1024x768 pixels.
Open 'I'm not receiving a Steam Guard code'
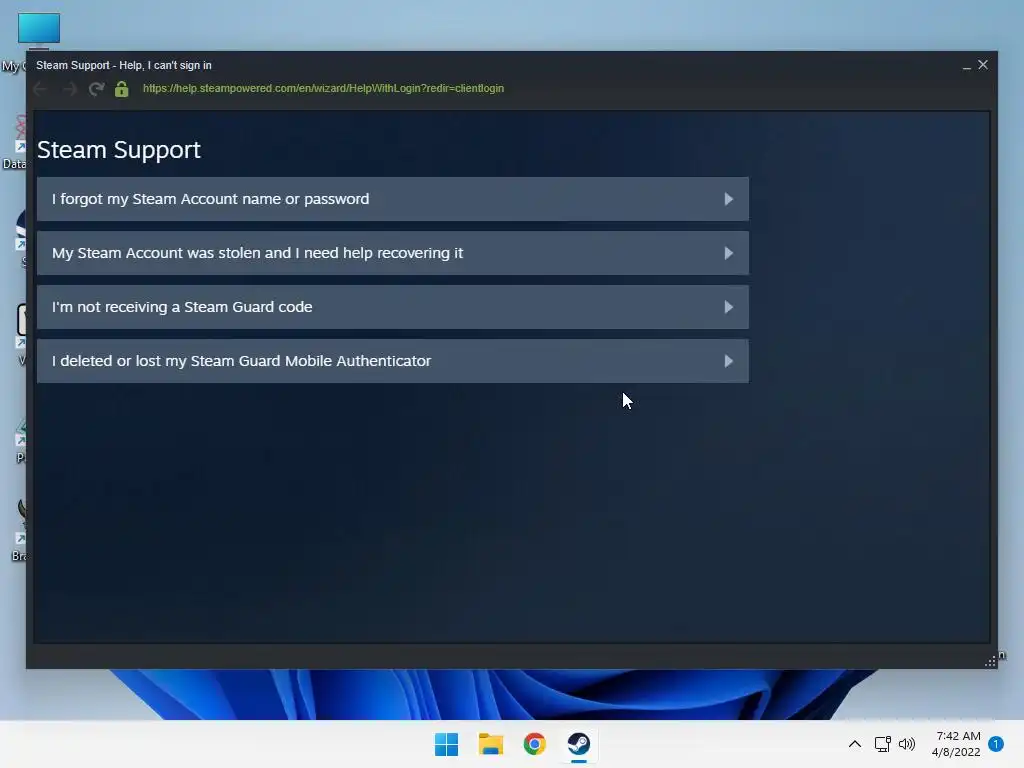[x=392, y=307]
